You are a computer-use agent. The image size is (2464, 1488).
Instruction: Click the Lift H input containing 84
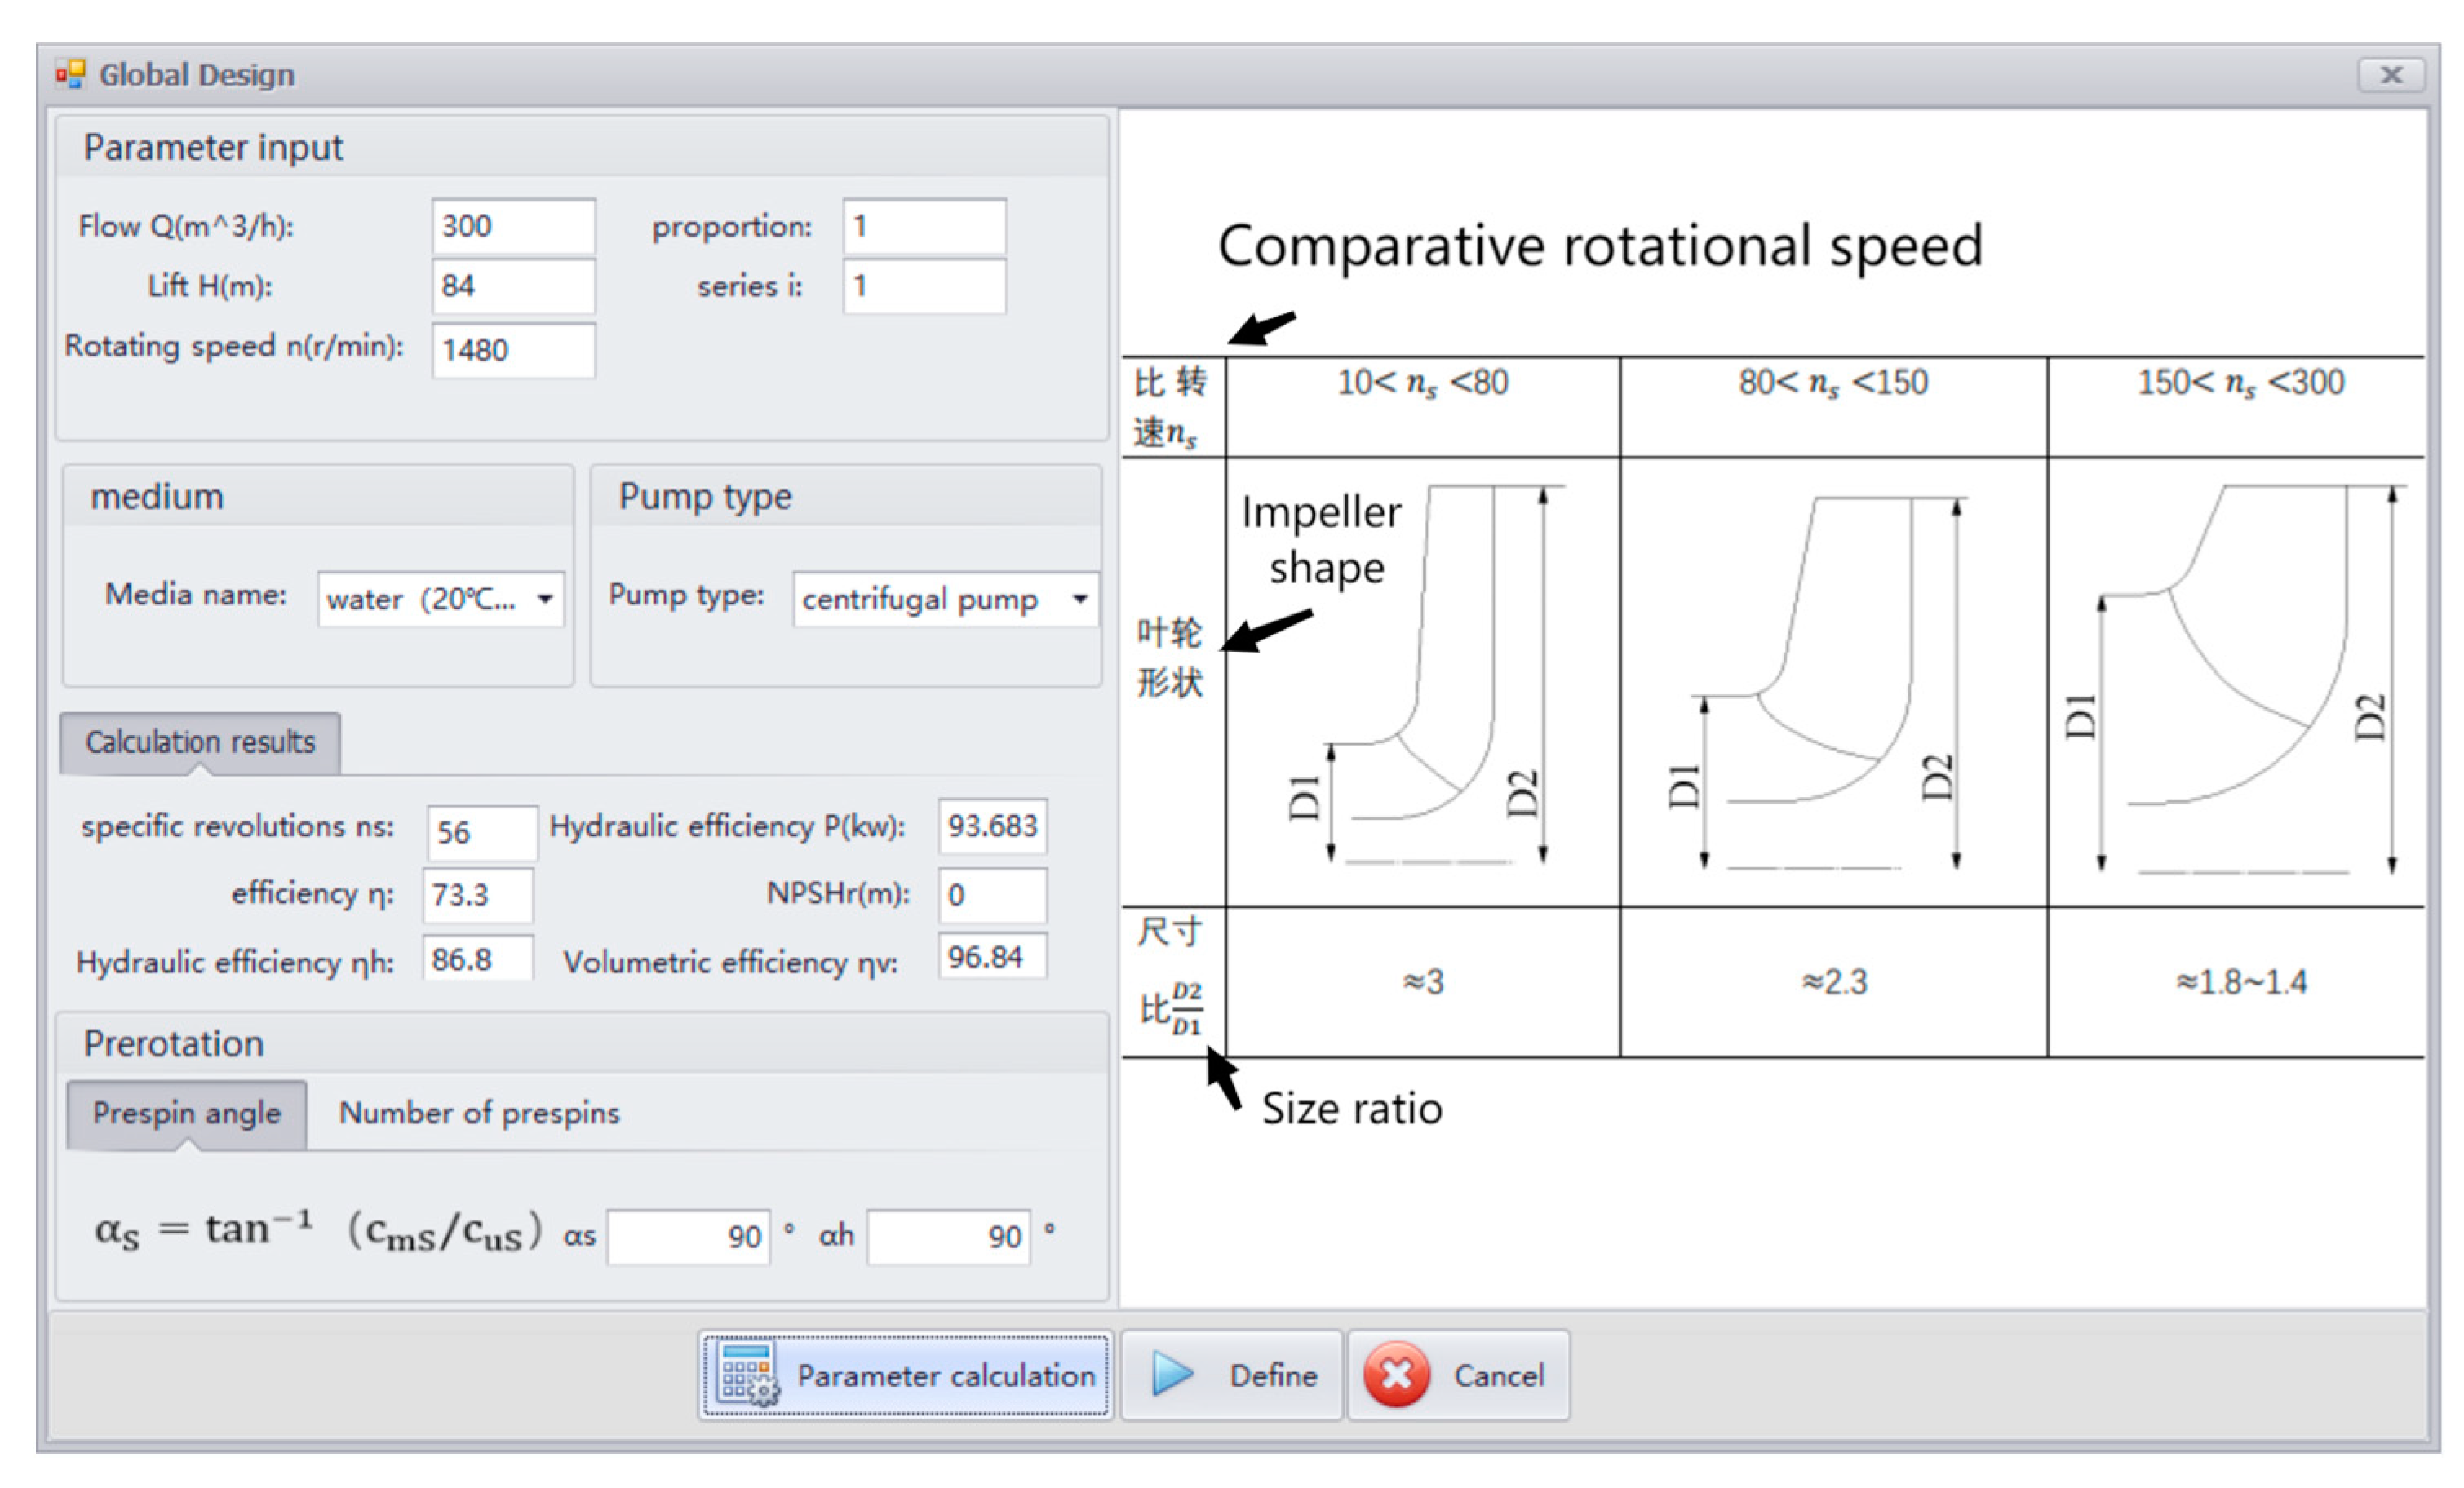tap(513, 286)
